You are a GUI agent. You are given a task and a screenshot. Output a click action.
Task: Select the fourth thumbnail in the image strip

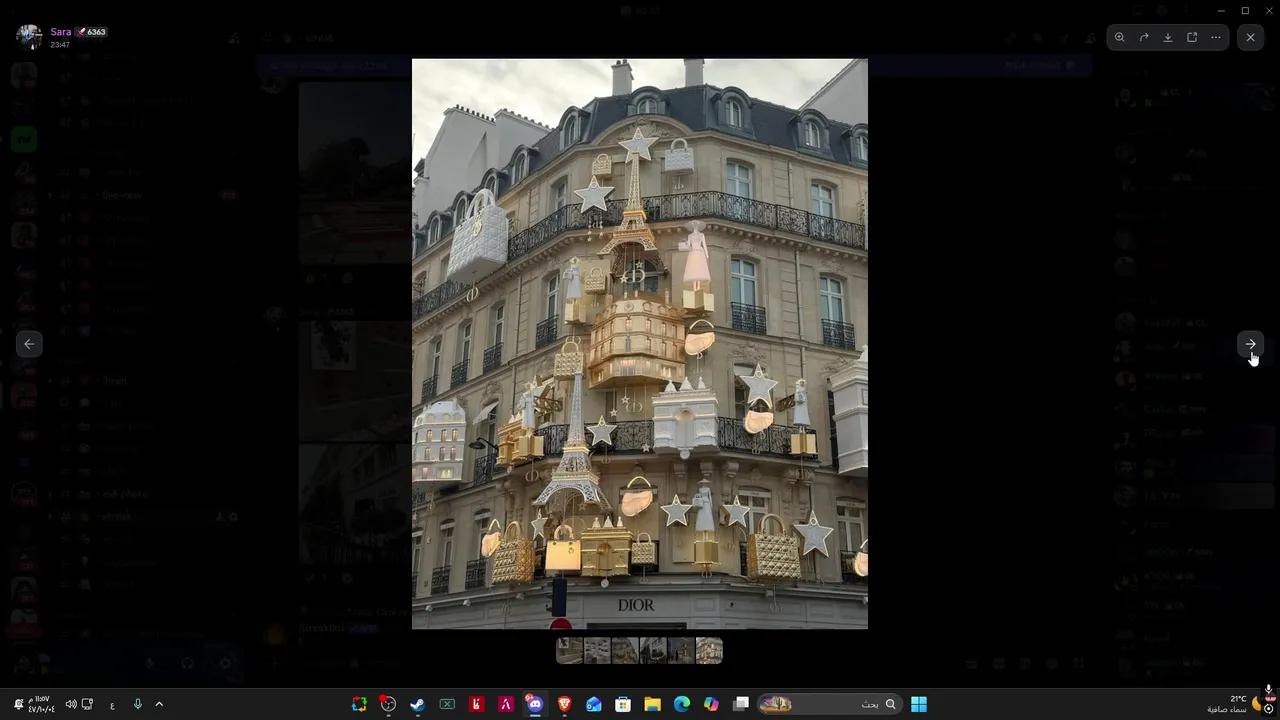tap(653, 651)
